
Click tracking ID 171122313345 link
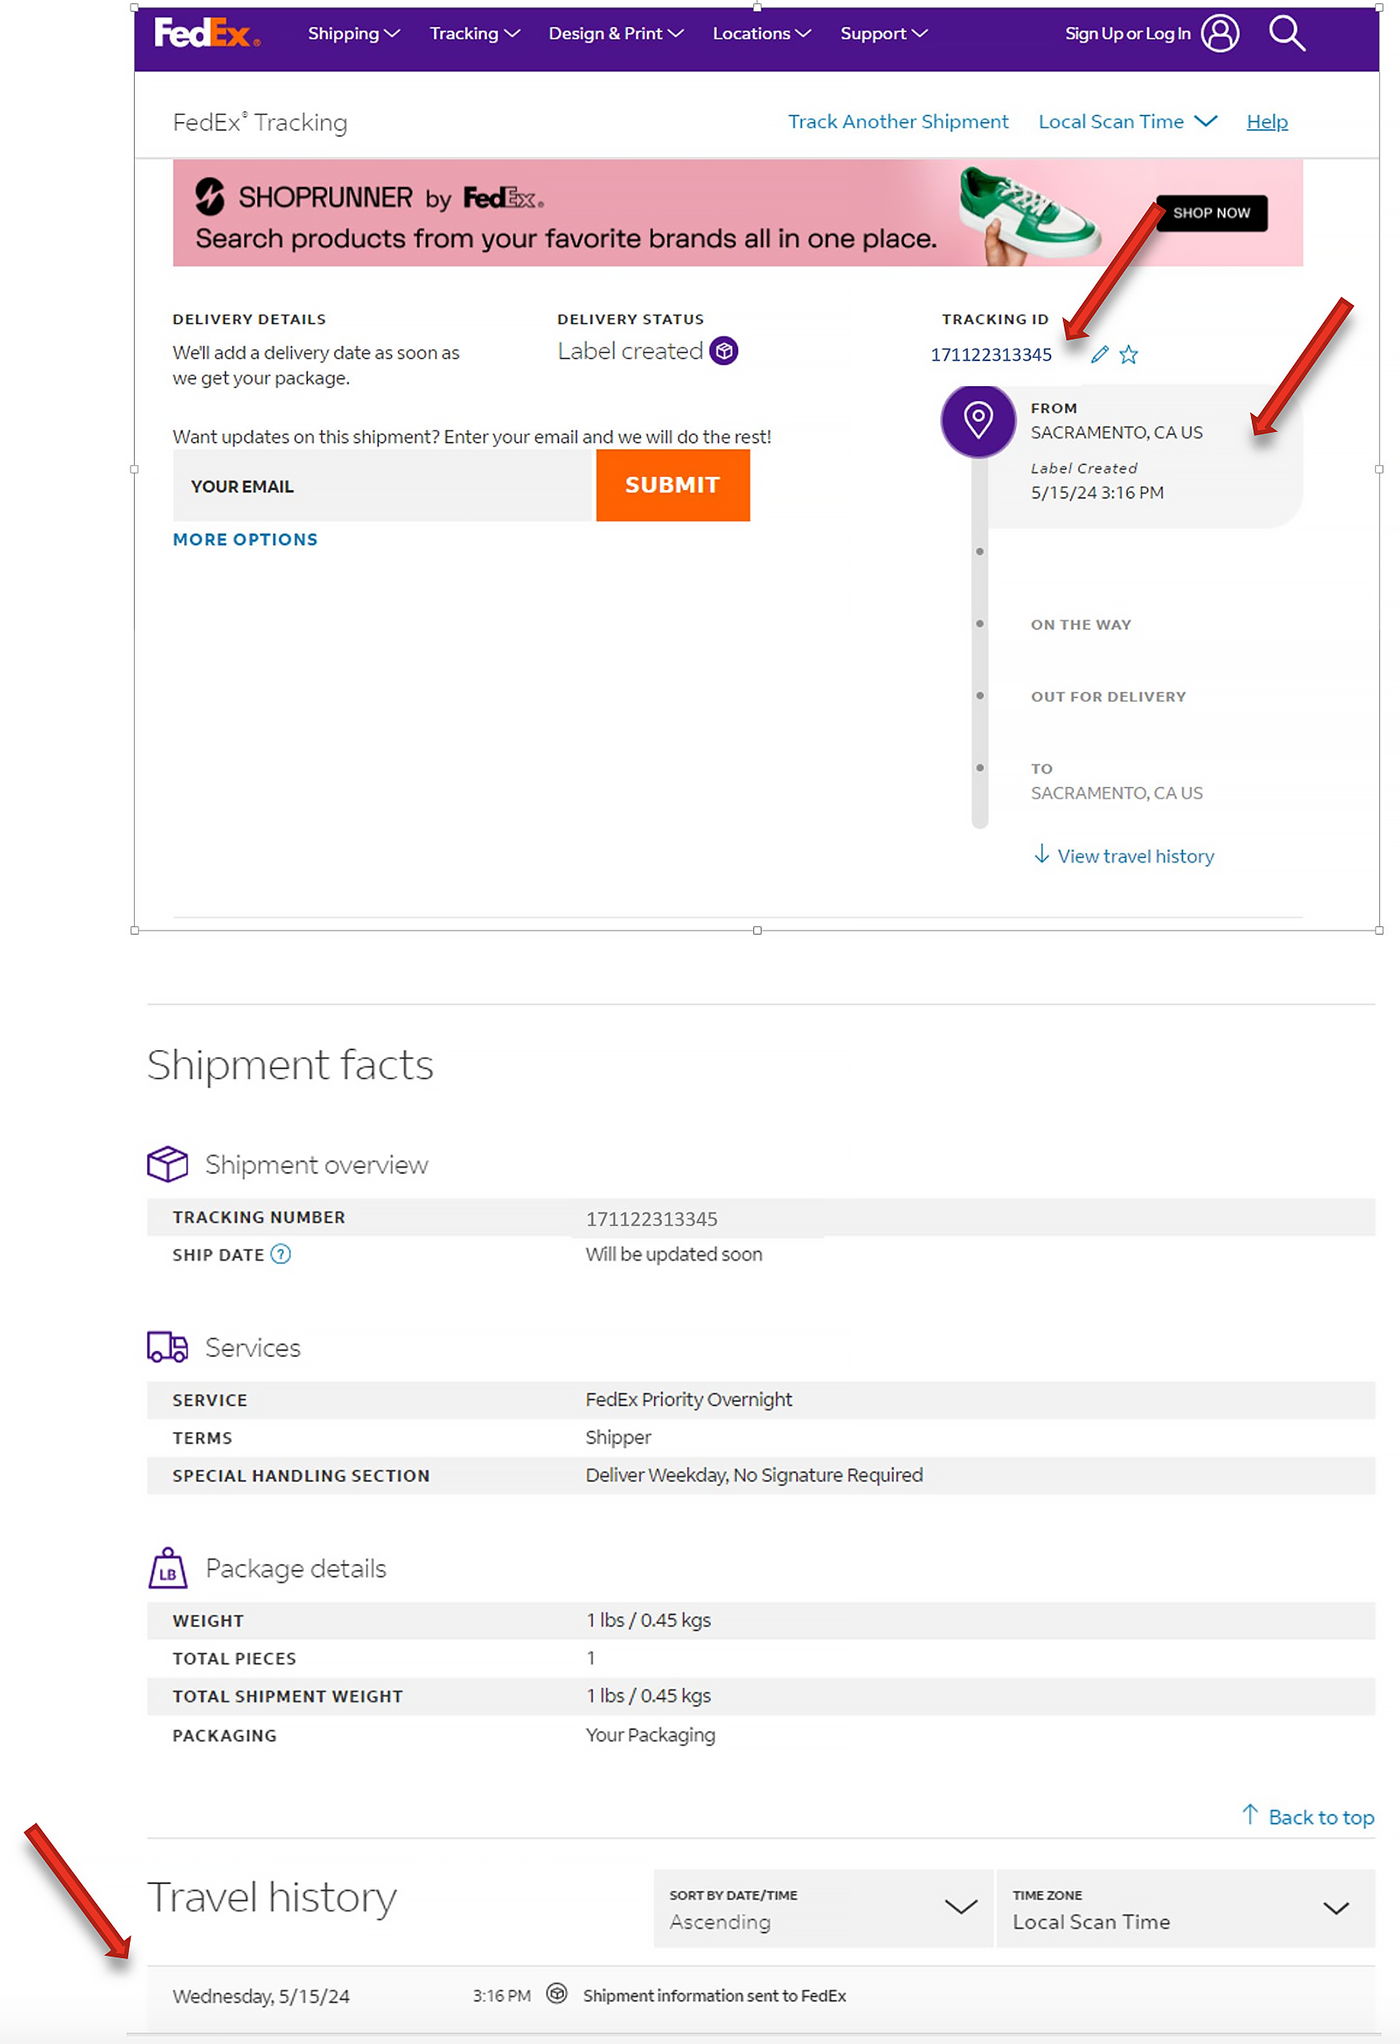point(991,355)
